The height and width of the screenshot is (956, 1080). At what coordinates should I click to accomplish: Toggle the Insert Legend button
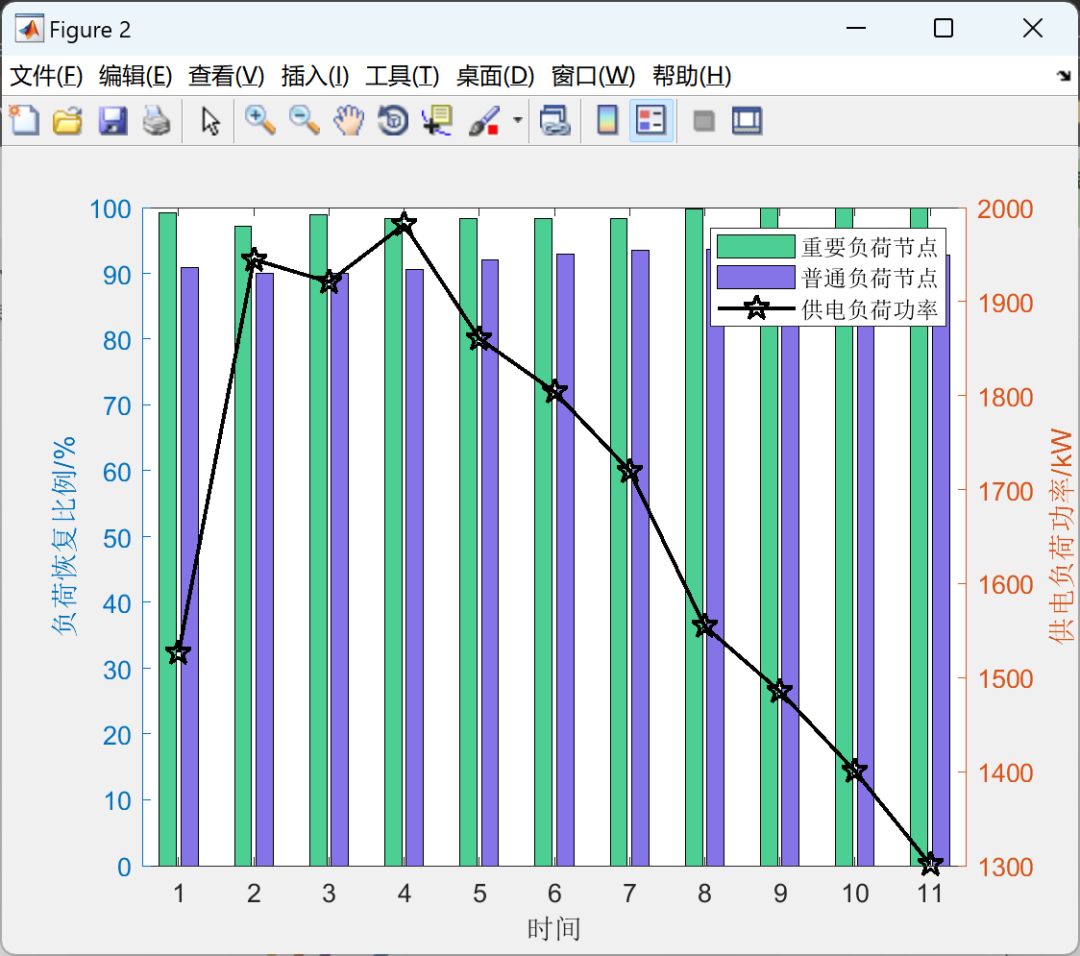click(651, 121)
